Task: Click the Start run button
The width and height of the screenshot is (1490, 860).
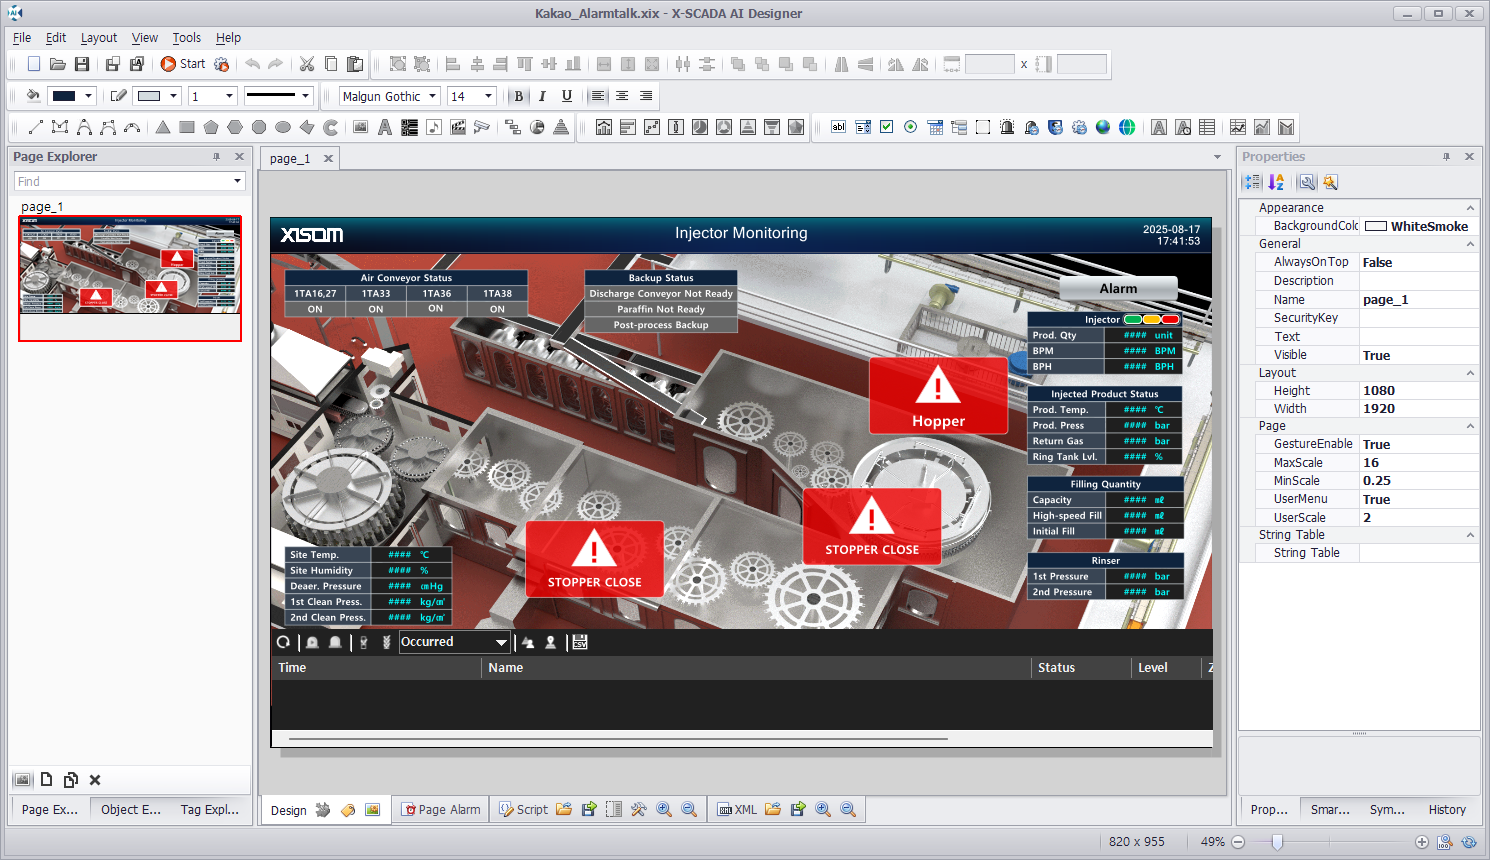Action: coord(183,64)
